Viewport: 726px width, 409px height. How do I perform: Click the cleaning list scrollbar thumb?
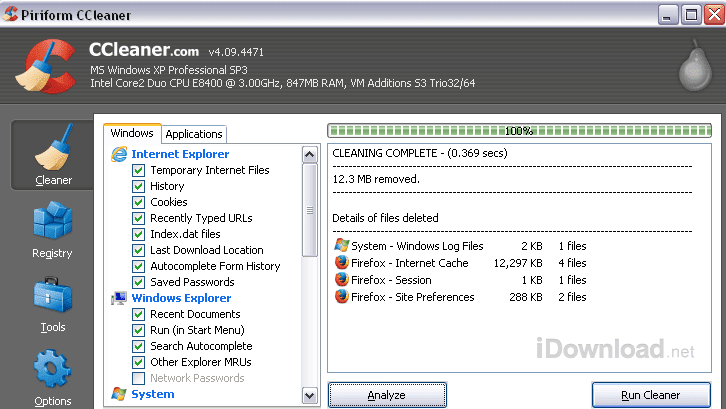[x=310, y=210]
